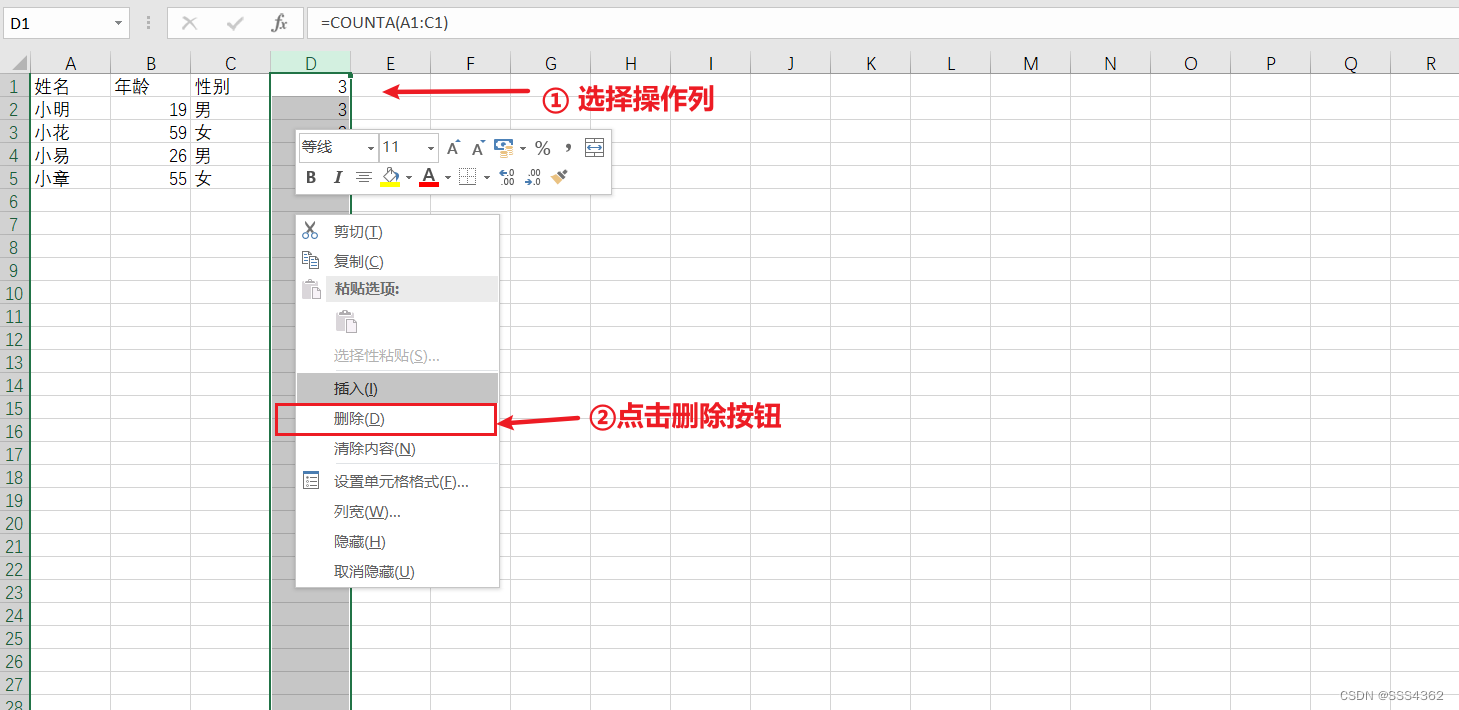
Task: Click the cancel X formula button
Action: (189, 23)
